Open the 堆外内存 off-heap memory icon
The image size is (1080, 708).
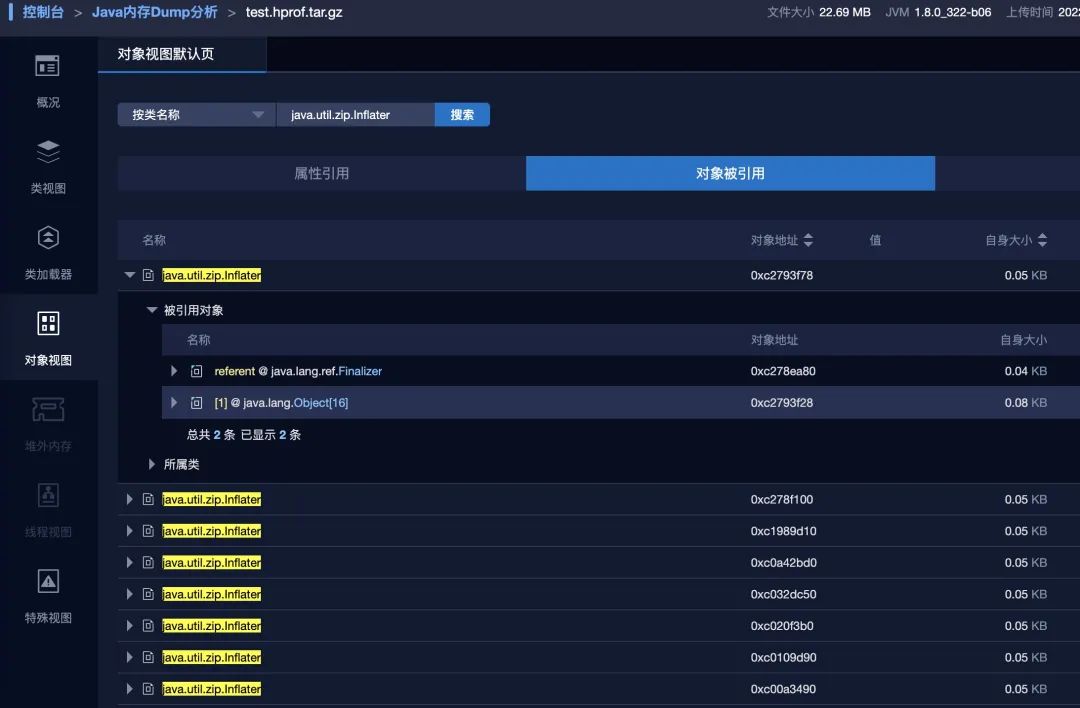48,410
